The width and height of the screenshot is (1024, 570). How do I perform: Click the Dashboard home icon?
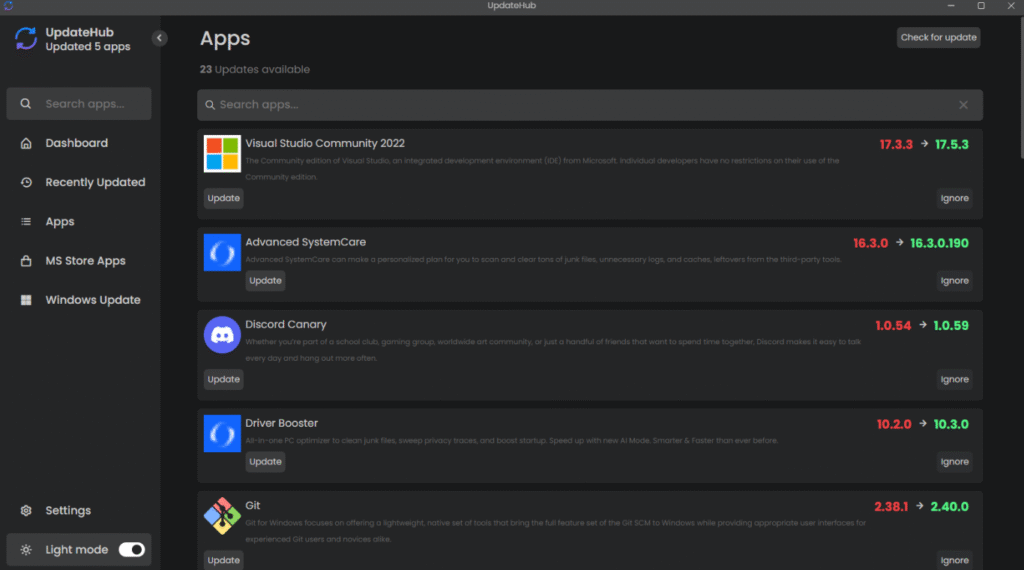(26, 143)
